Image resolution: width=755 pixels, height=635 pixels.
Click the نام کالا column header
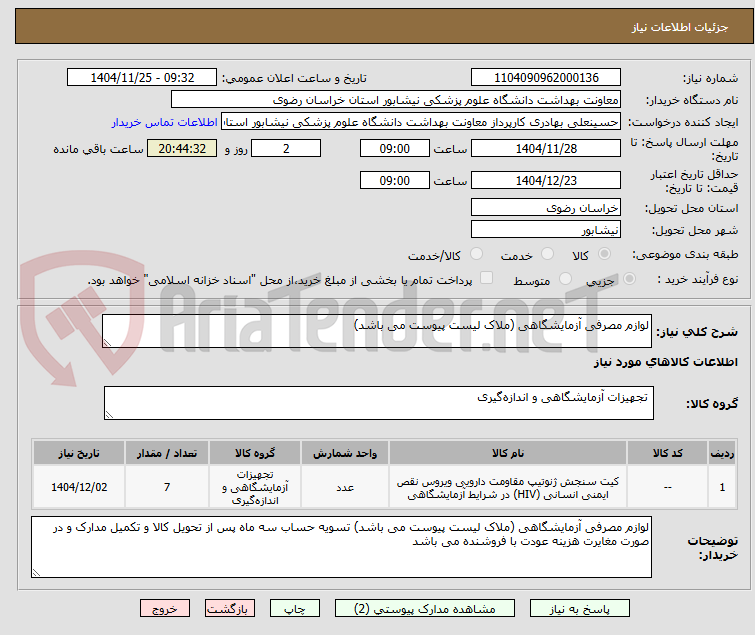point(508,453)
